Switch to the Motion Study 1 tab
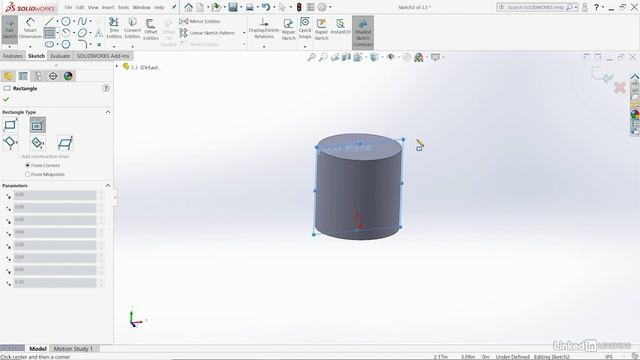 coord(73,349)
